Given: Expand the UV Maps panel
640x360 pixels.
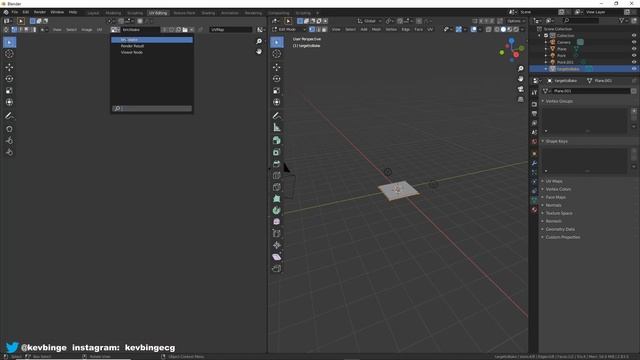Looking at the screenshot, I should click(554, 181).
